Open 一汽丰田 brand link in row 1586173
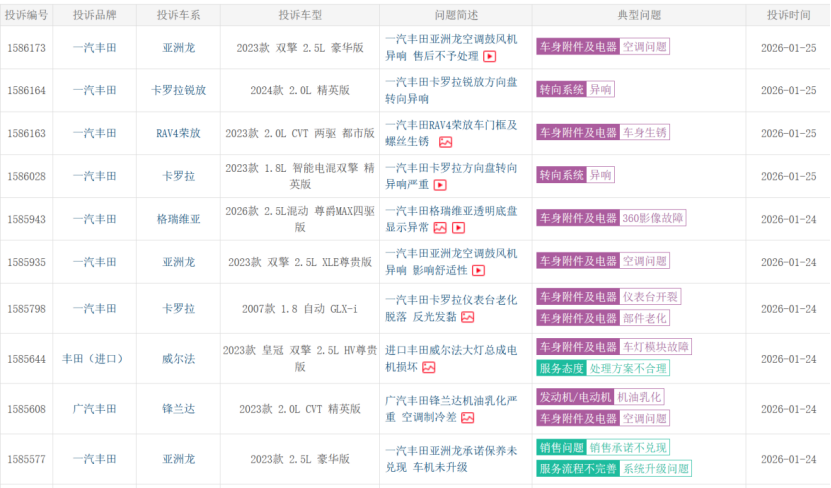Image resolution: width=831 pixels, height=488 pixels. [94, 48]
